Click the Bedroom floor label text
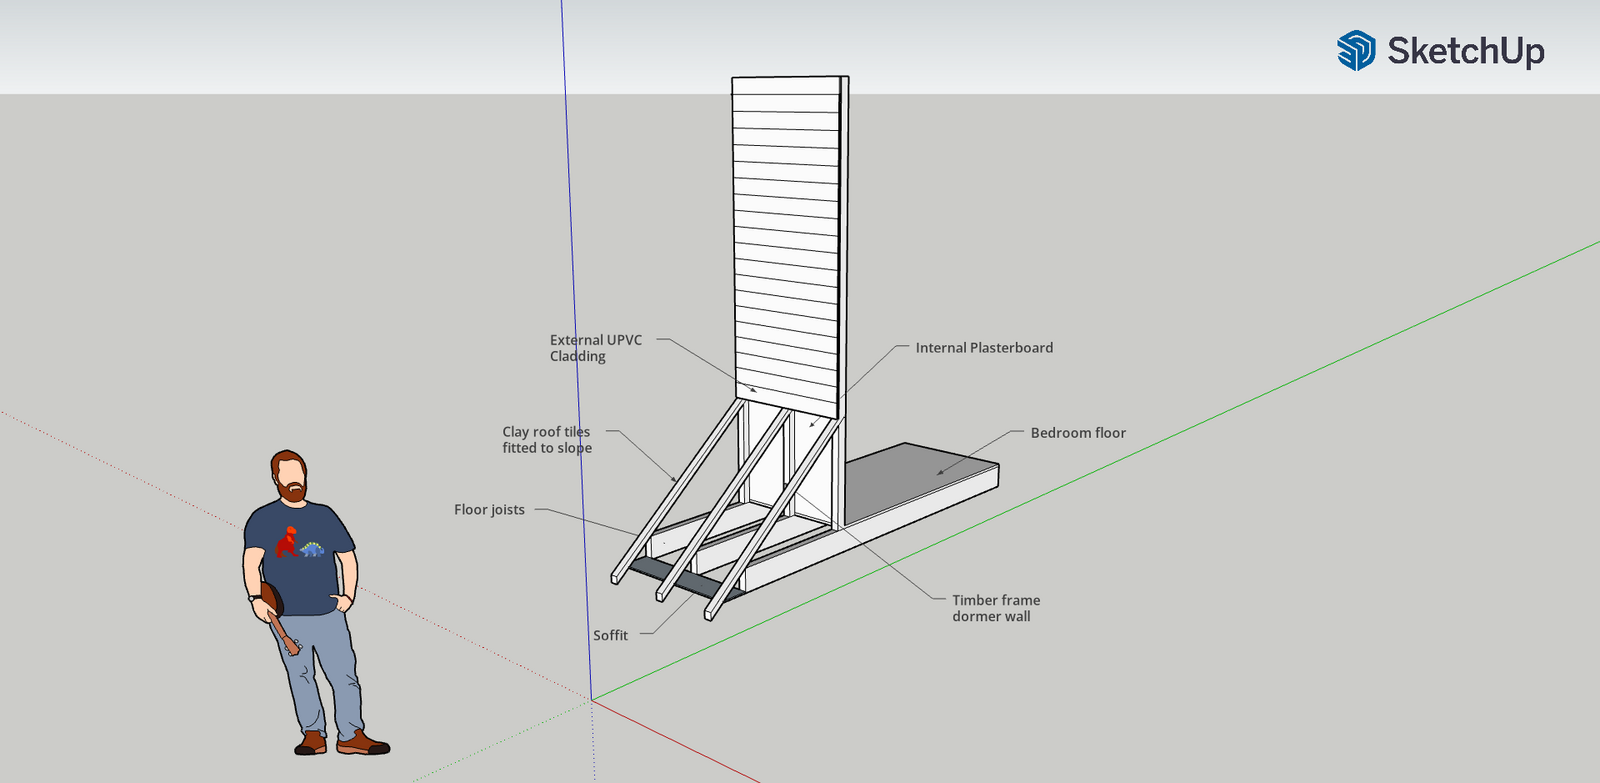The width and height of the screenshot is (1600, 783). pyautogui.click(x=1078, y=433)
